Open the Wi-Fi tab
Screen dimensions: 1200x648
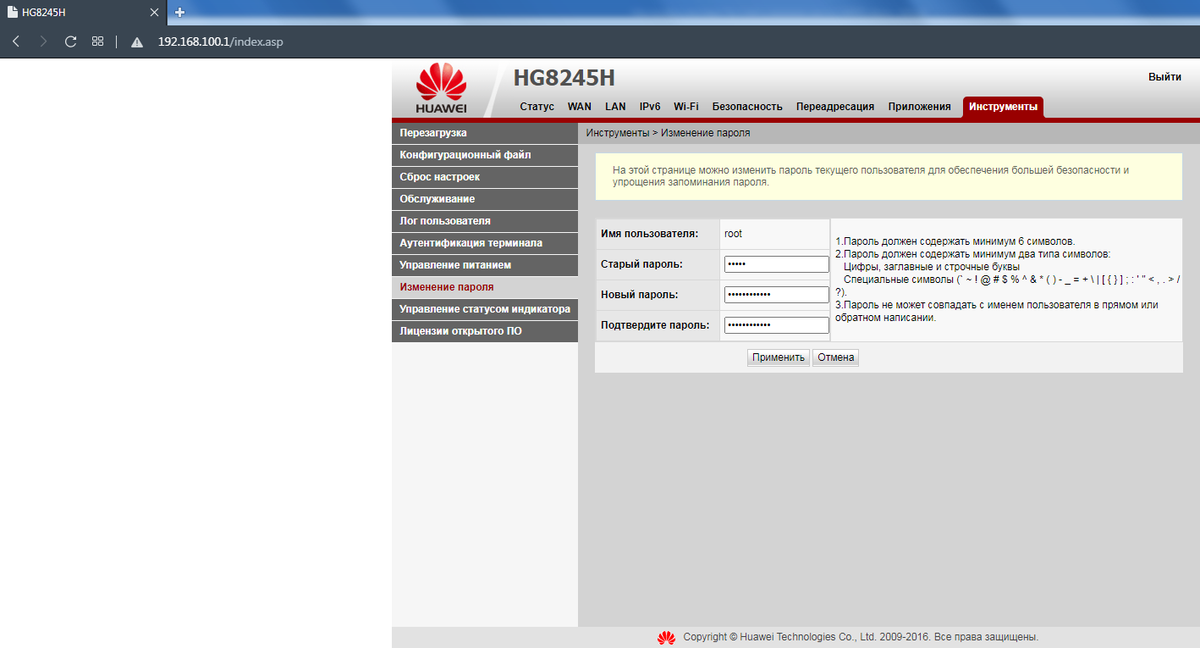[x=686, y=106]
